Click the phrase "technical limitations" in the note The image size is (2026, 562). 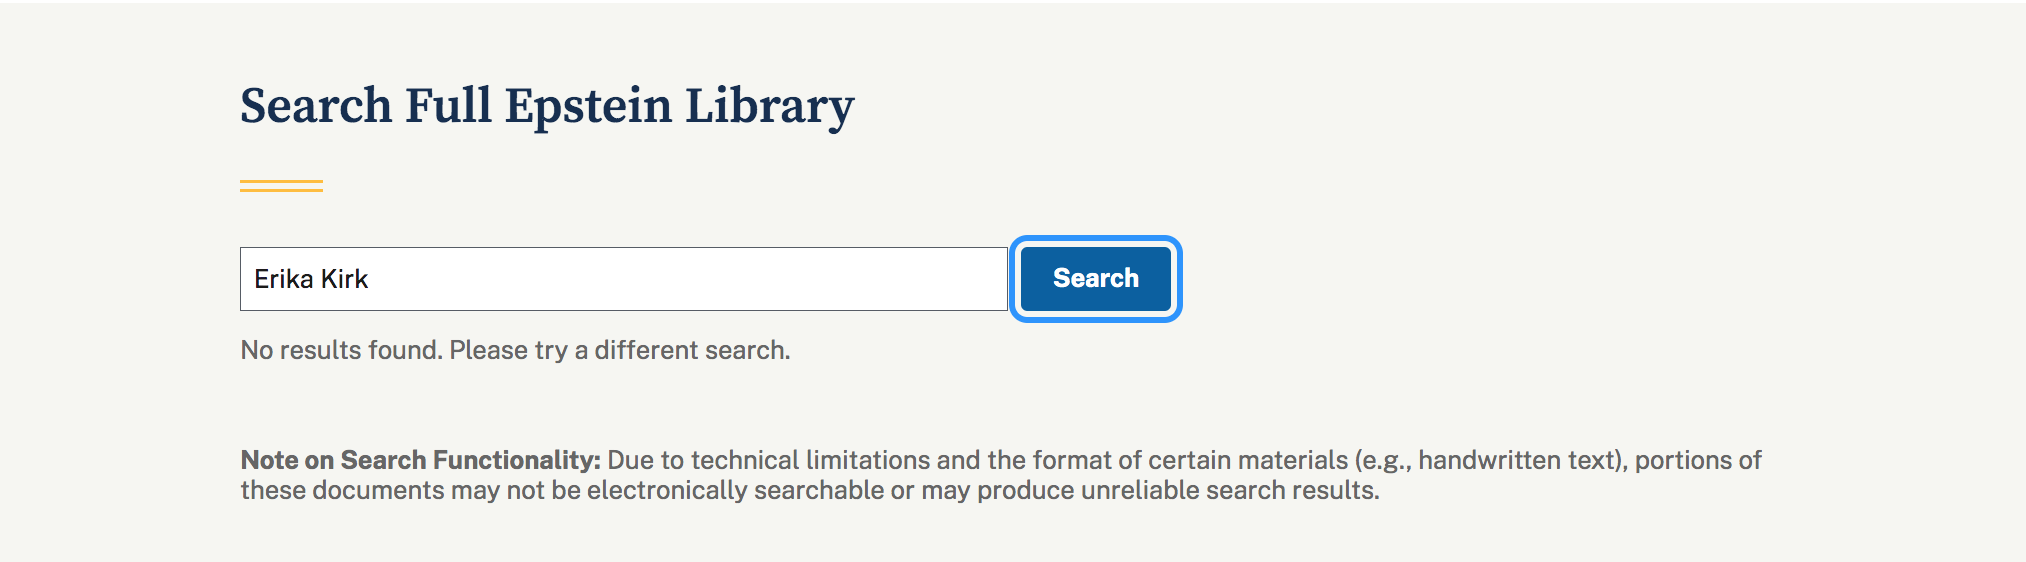tap(810, 460)
